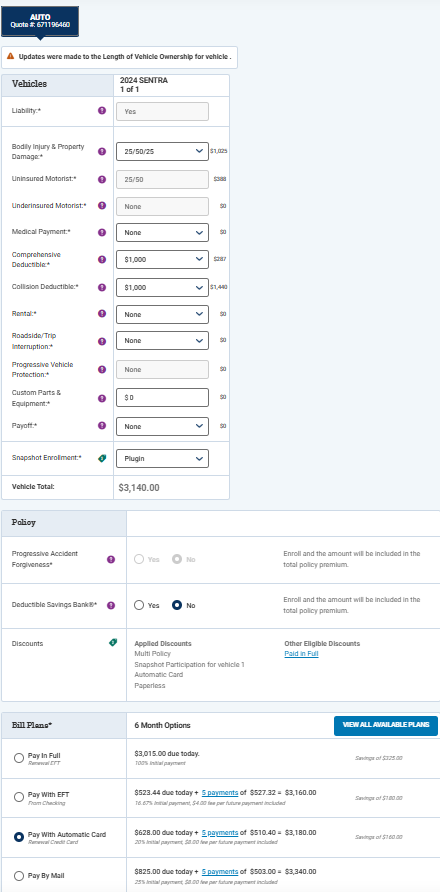This screenshot has width=440, height=892.
Task: Open help icon for Payoff
Action: point(102,425)
